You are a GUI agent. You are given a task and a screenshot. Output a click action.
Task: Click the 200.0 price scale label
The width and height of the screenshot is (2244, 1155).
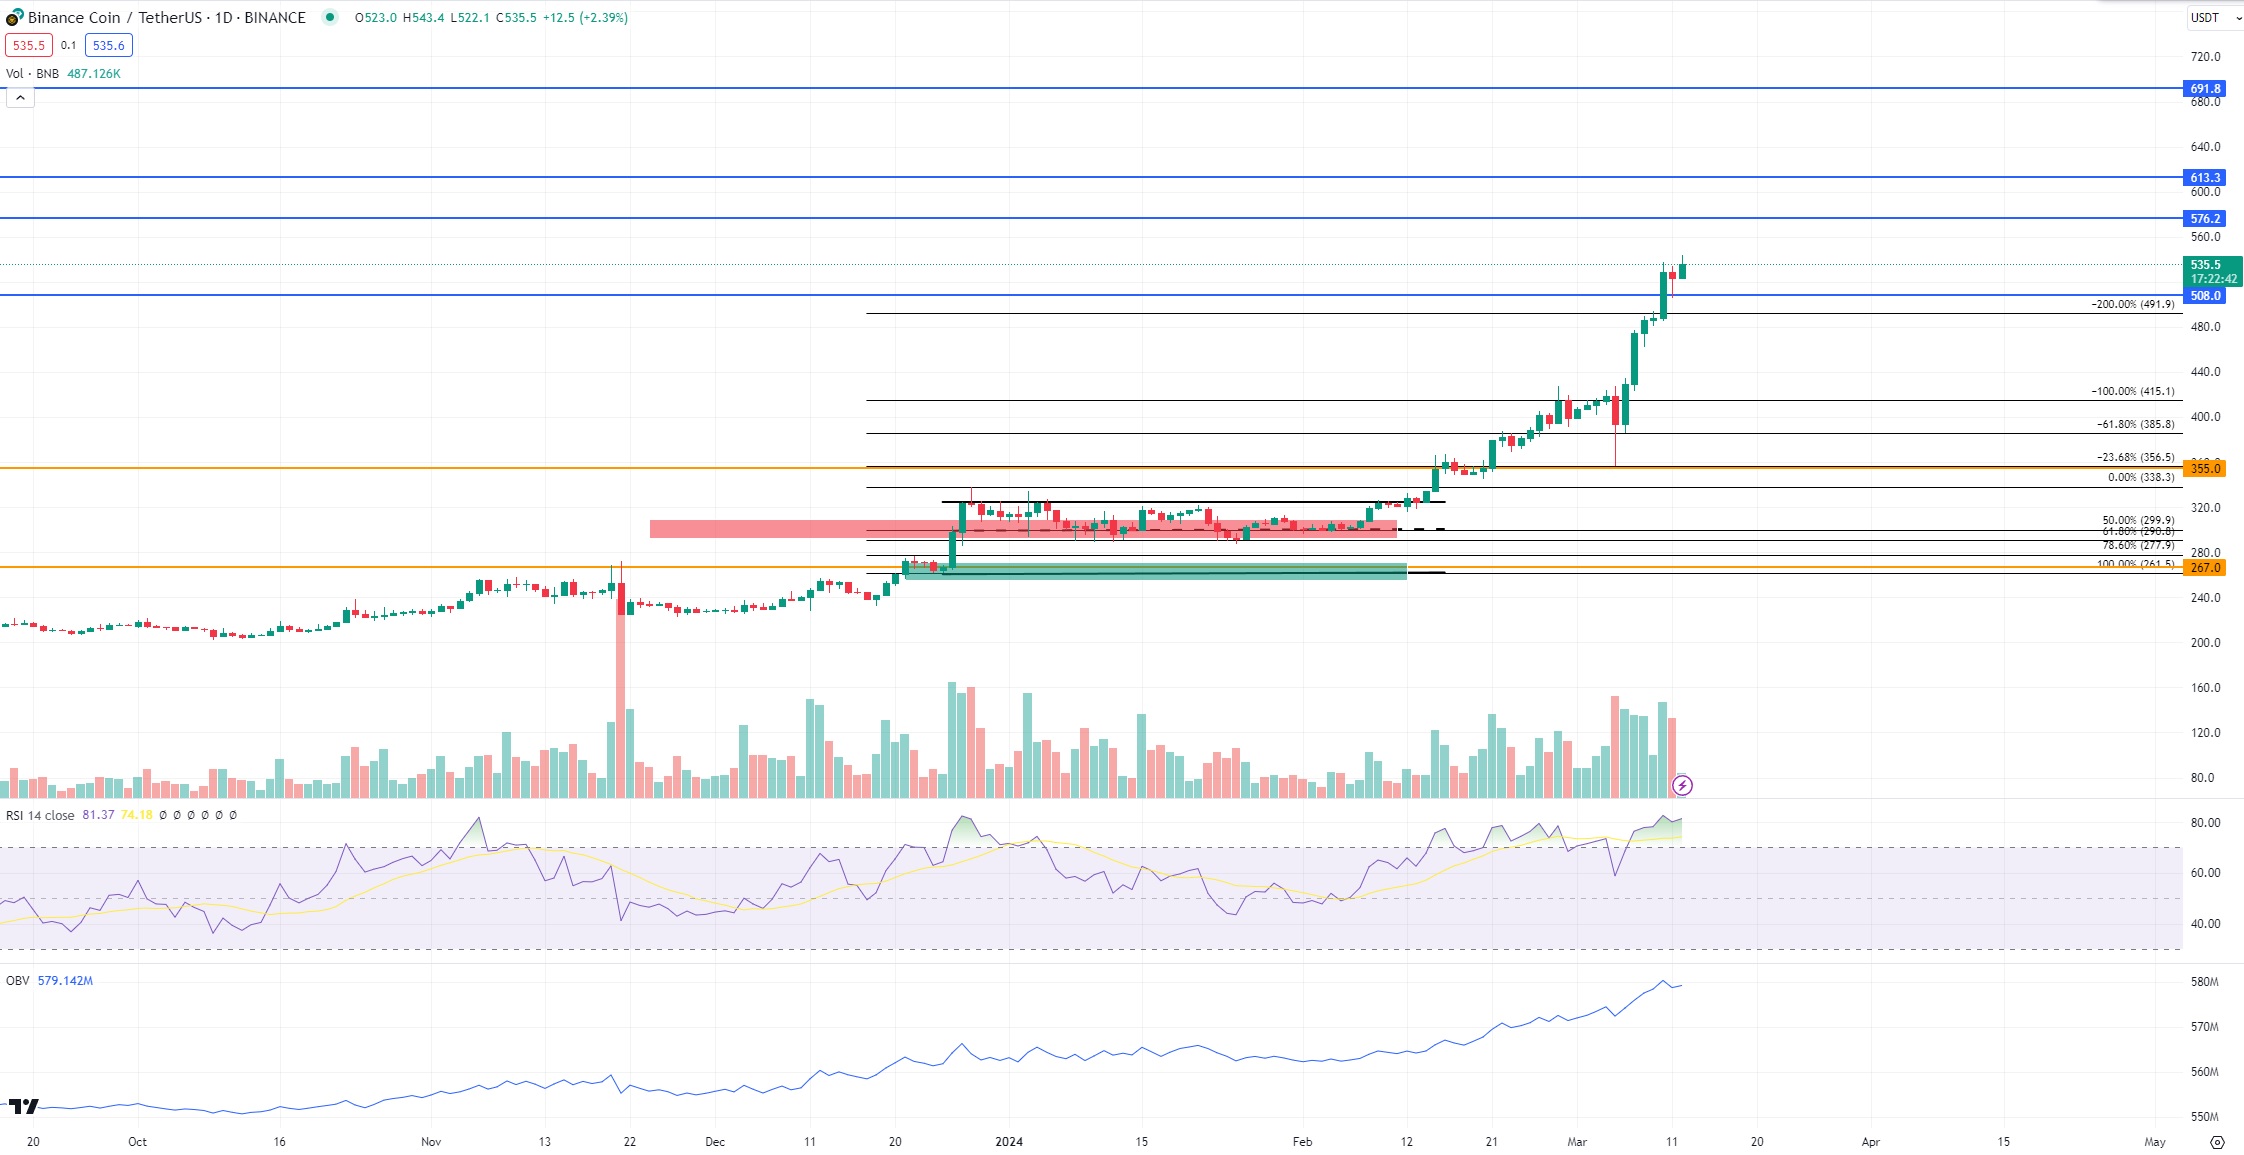tap(2205, 642)
